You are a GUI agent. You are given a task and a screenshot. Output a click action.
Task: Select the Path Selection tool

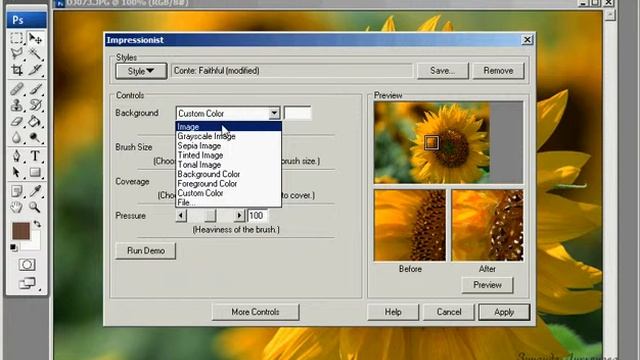pos(16,172)
